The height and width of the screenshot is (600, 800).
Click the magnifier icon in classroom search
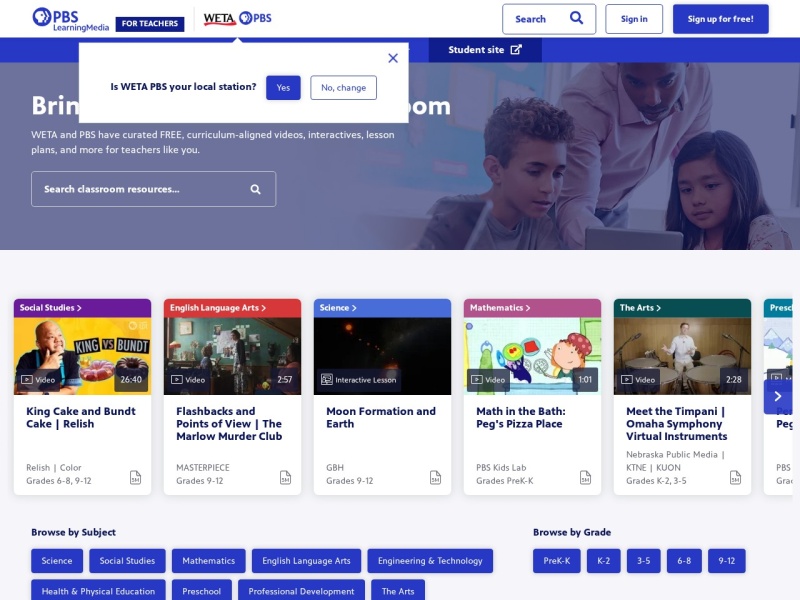pyautogui.click(x=256, y=189)
